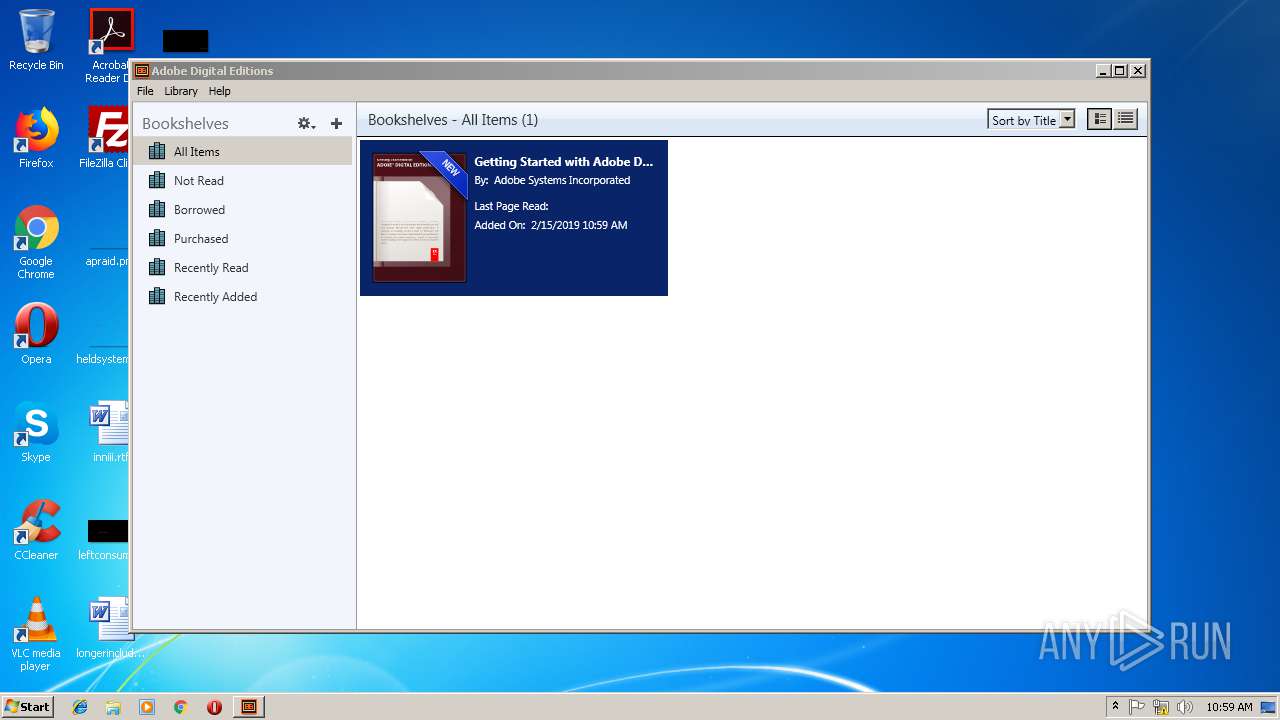This screenshot has height=720, width=1280.
Task: Open network status icon in tray
Action: tap(1161, 707)
